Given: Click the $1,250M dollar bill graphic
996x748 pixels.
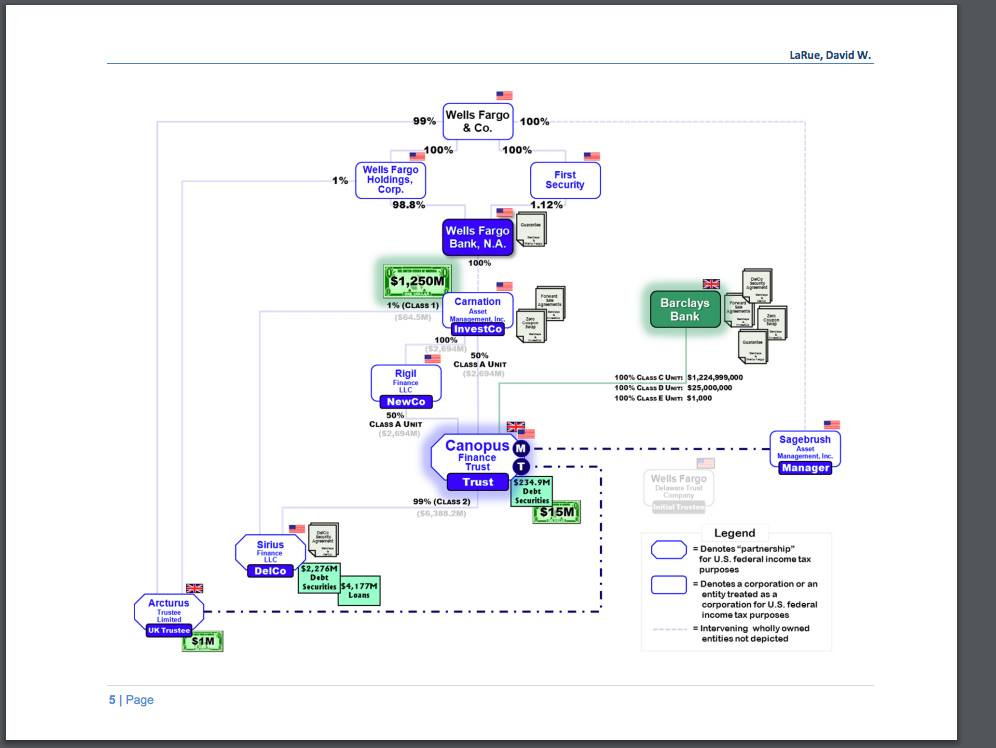Looking at the screenshot, I should point(417,281).
